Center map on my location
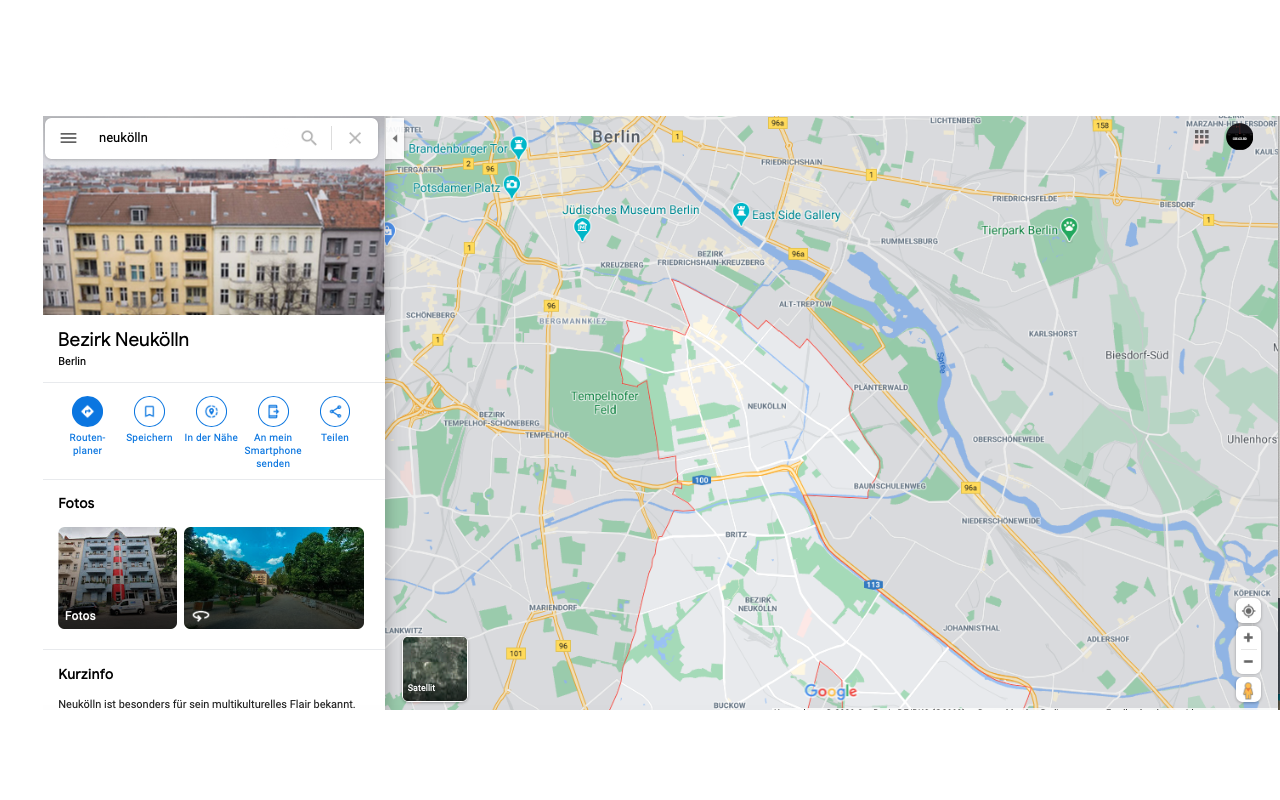The height and width of the screenshot is (800, 1280). point(1248,611)
